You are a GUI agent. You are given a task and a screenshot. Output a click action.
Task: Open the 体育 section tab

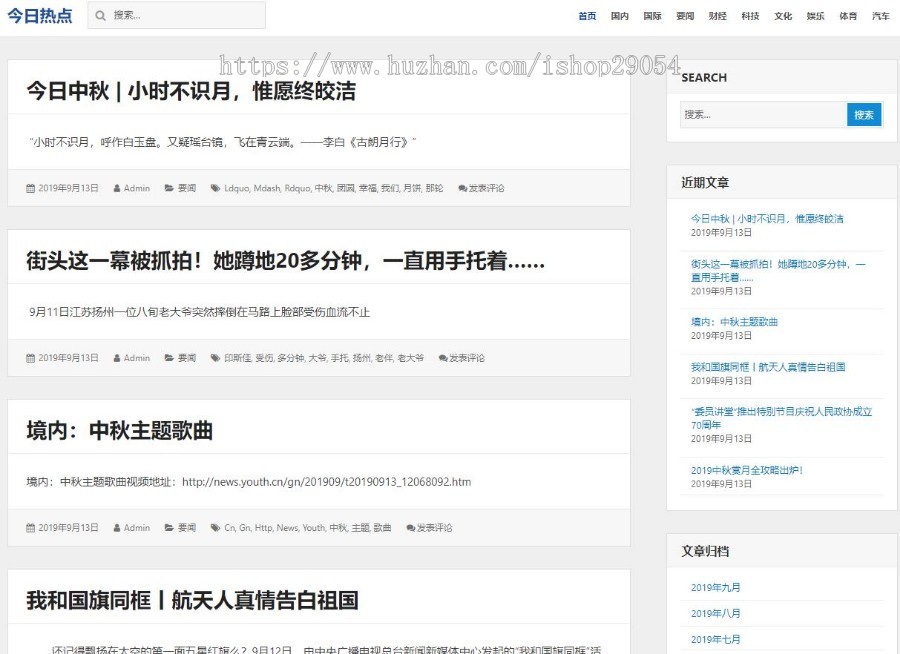[x=848, y=16]
